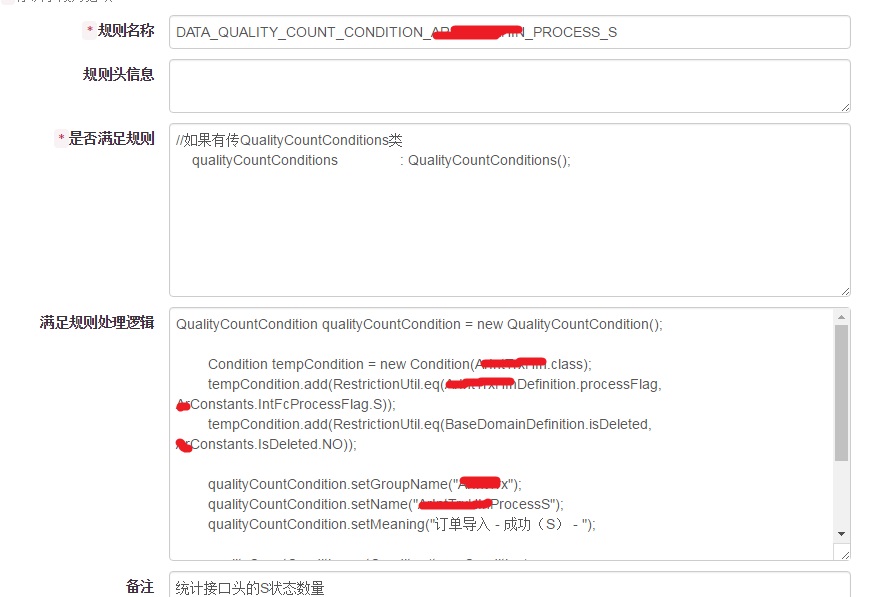Click resize handle of 满足规则处理逻辑 text area

tap(845, 555)
